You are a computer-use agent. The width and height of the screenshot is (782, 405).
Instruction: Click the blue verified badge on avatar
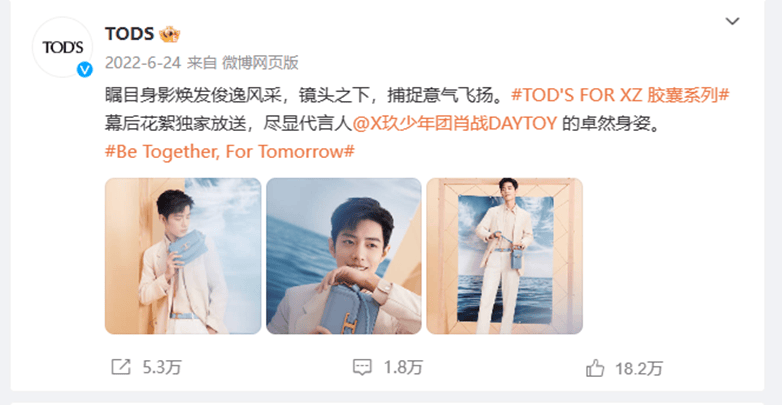point(85,69)
